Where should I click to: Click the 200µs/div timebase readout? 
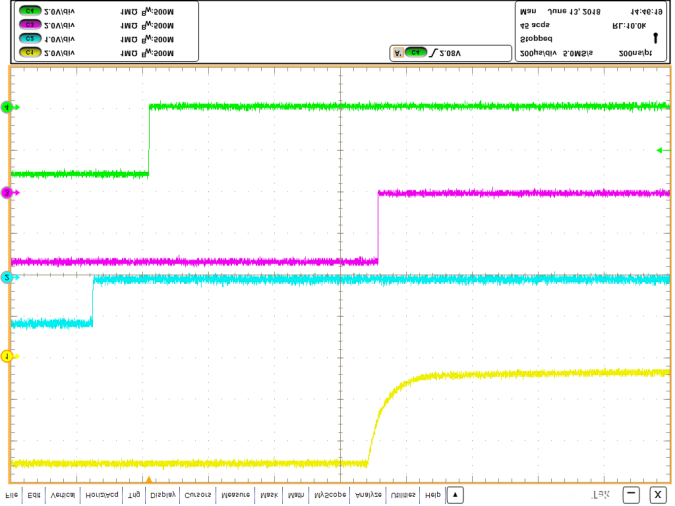click(x=538, y=53)
